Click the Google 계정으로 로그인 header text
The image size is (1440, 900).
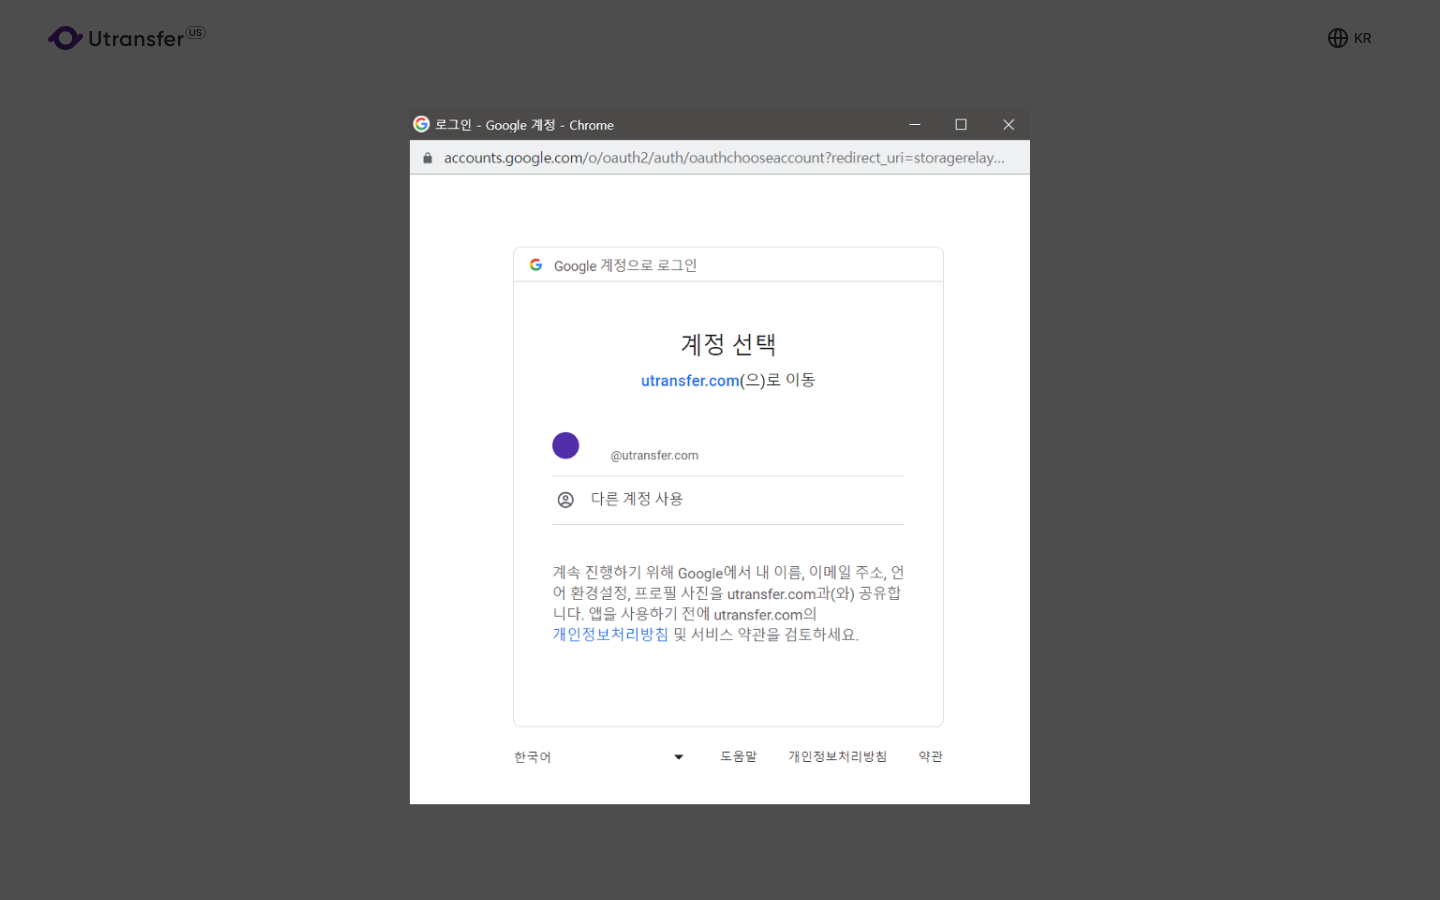point(625,265)
